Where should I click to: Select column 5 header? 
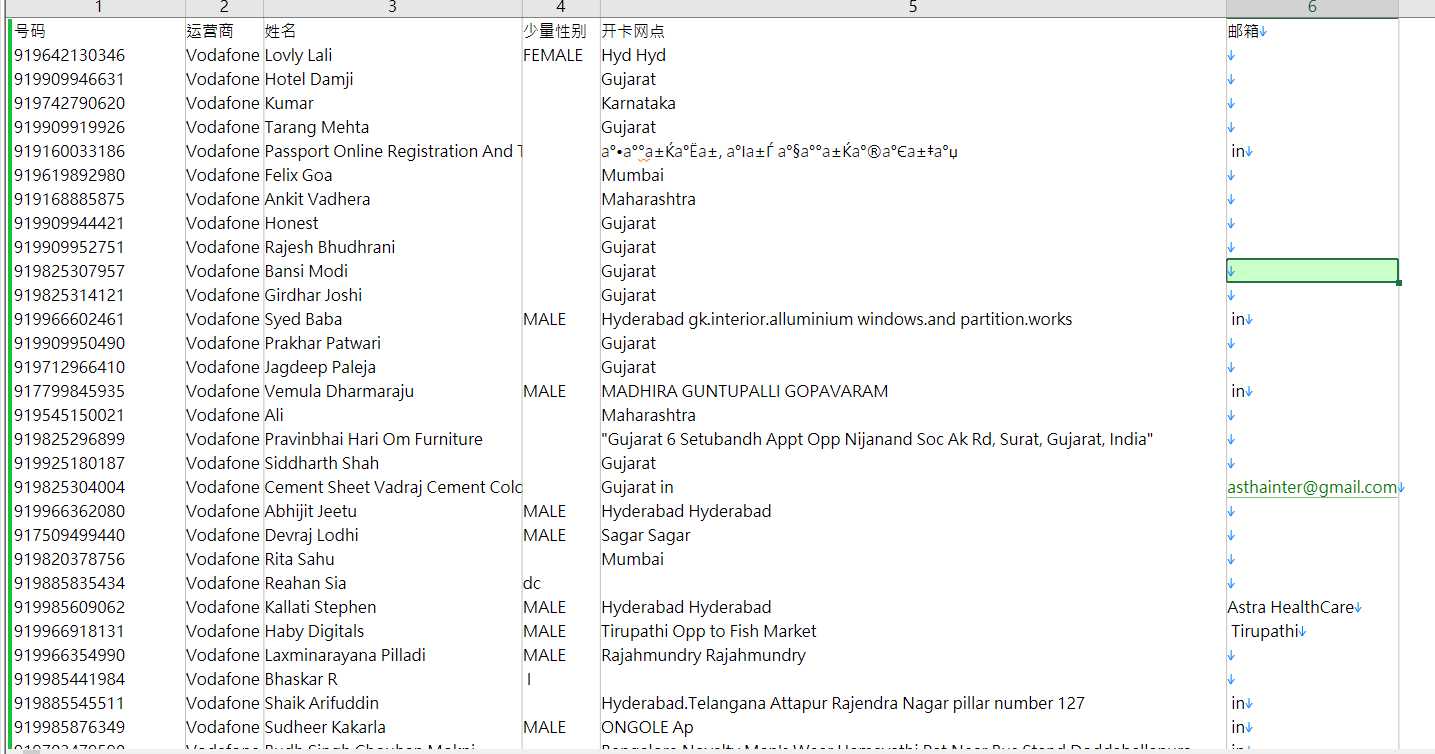tap(913, 8)
